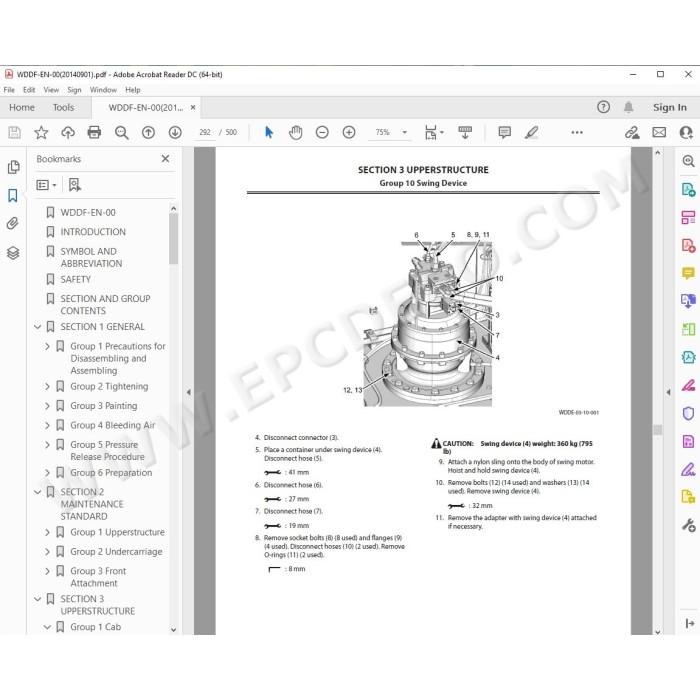The height and width of the screenshot is (700, 700).
Task: Click the document vertical scrollbar thumb
Action: click(x=657, y=429)
